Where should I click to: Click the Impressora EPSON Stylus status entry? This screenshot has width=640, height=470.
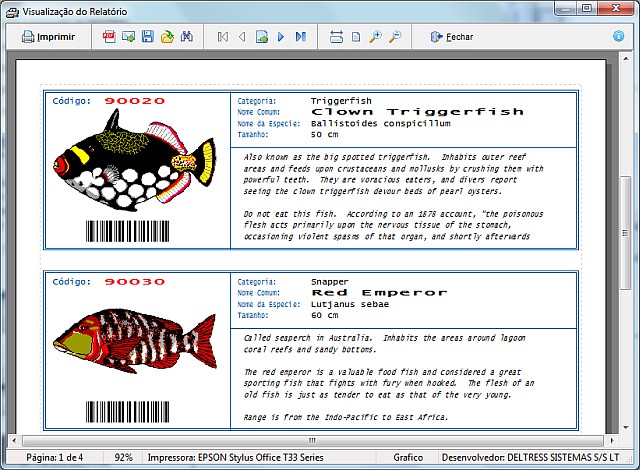[236, 457]
